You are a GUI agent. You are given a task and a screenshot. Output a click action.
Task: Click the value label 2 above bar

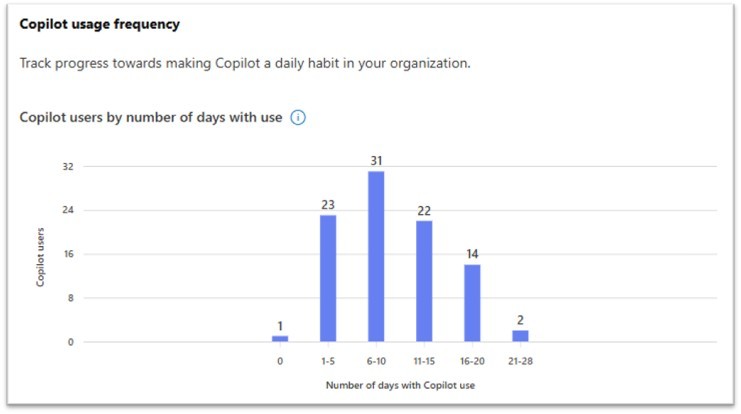tap(520, 320)
